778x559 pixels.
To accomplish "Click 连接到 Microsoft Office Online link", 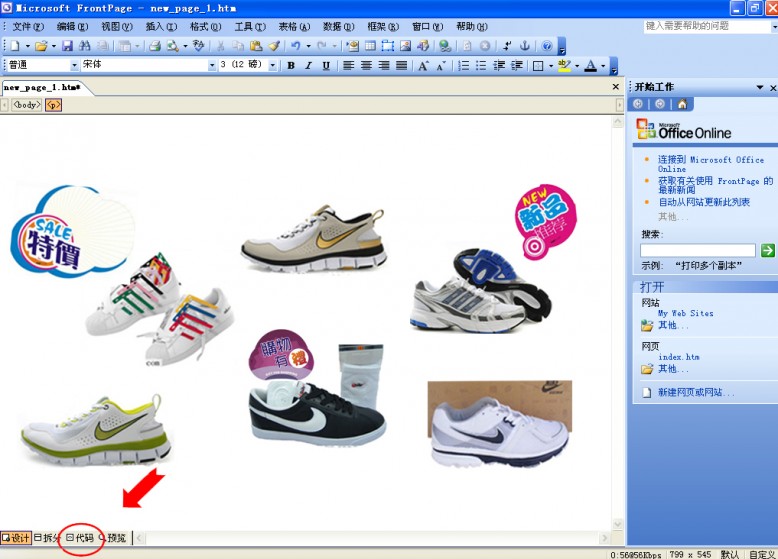I will point(711,164).
